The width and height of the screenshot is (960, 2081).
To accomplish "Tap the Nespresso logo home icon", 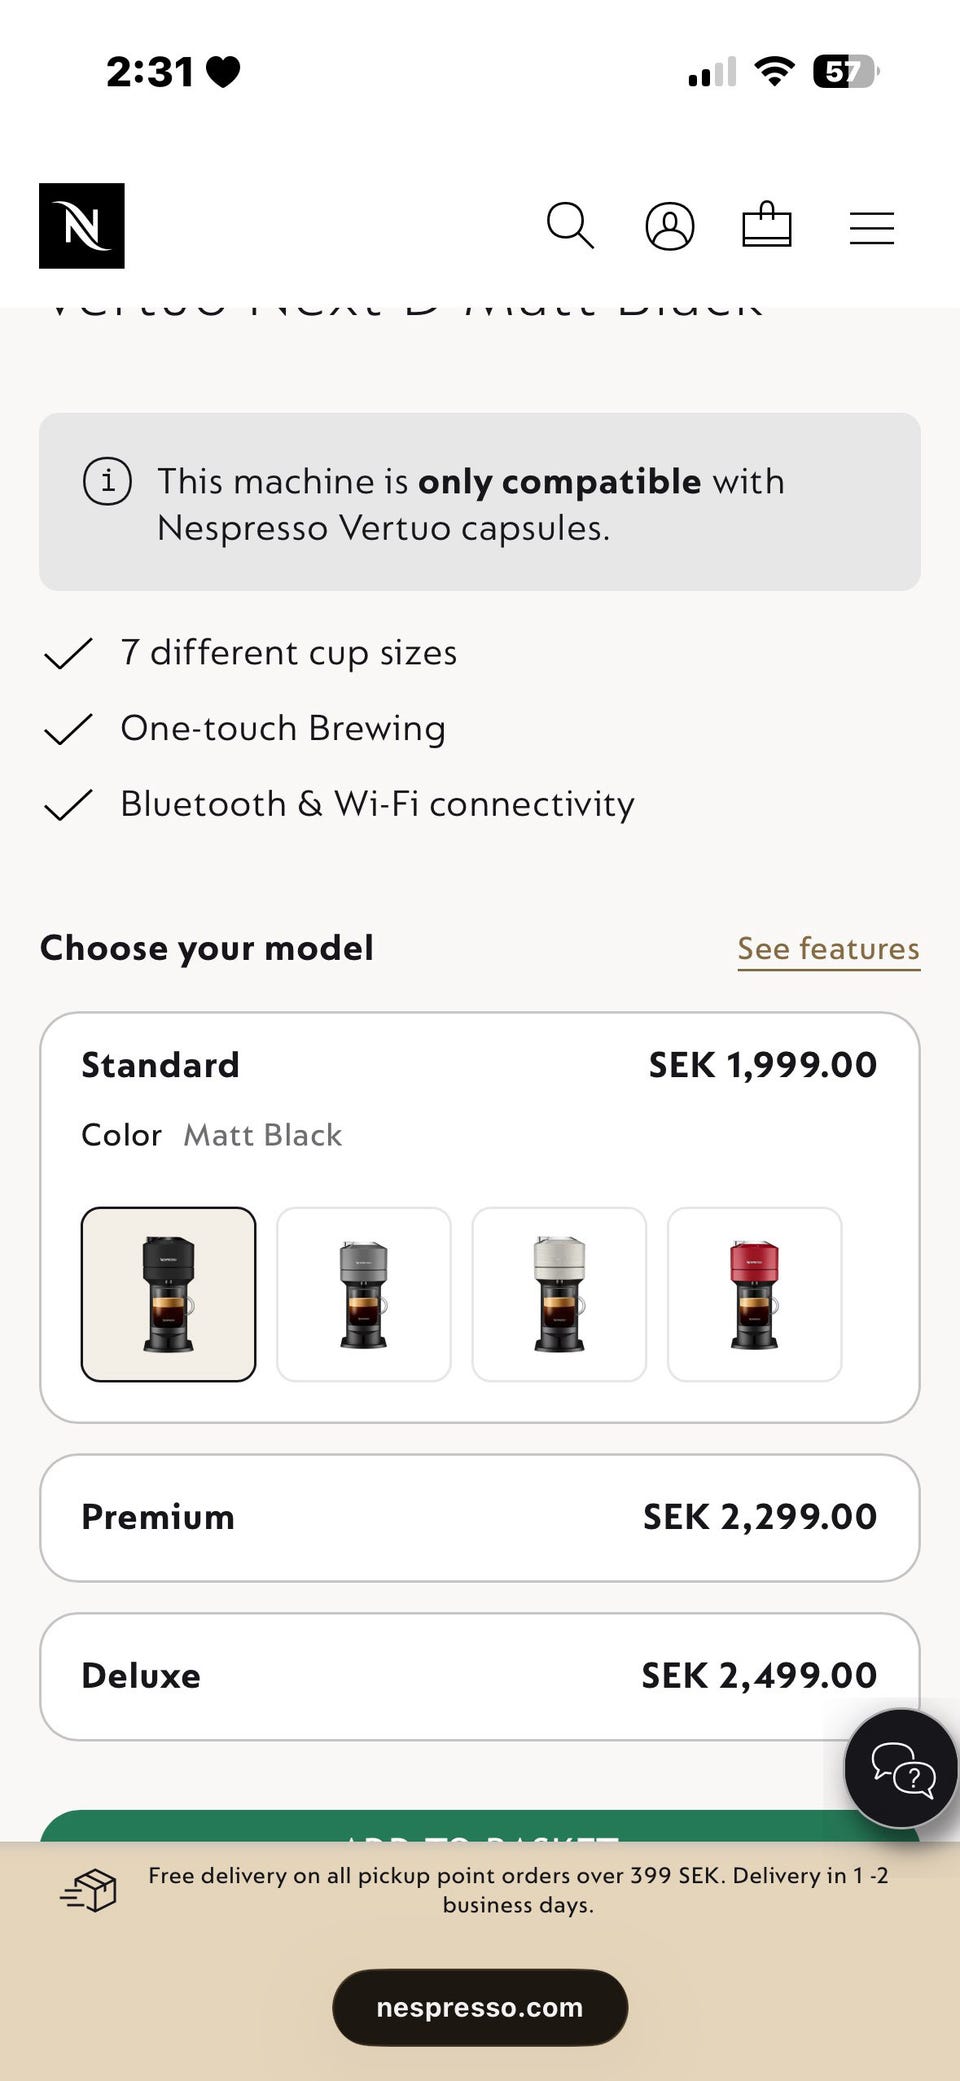I will [82, 226].
